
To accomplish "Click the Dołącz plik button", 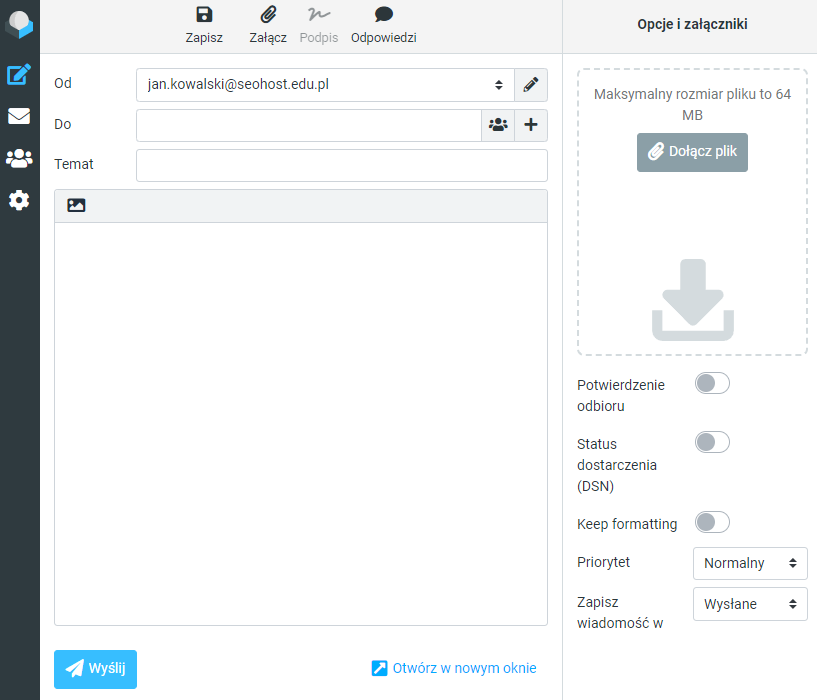I will pos(692,152).
